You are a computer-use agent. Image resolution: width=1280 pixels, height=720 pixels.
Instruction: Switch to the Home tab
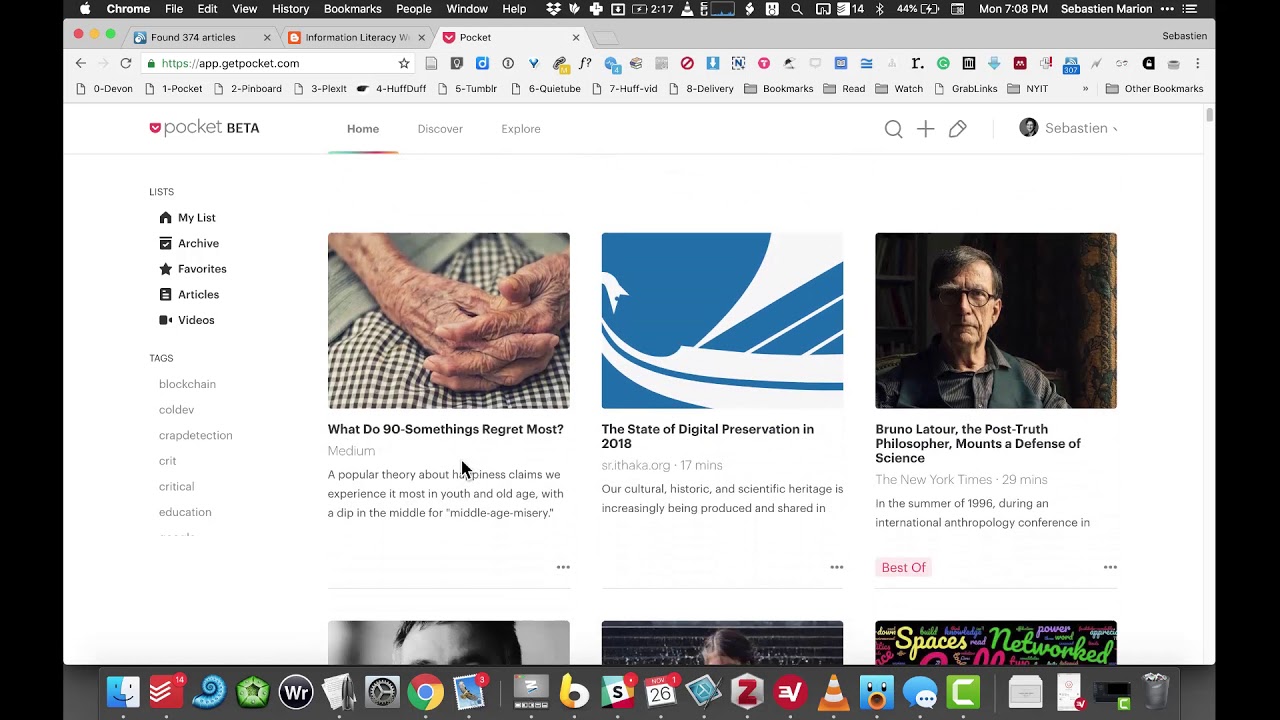click(x=363, y=129)
